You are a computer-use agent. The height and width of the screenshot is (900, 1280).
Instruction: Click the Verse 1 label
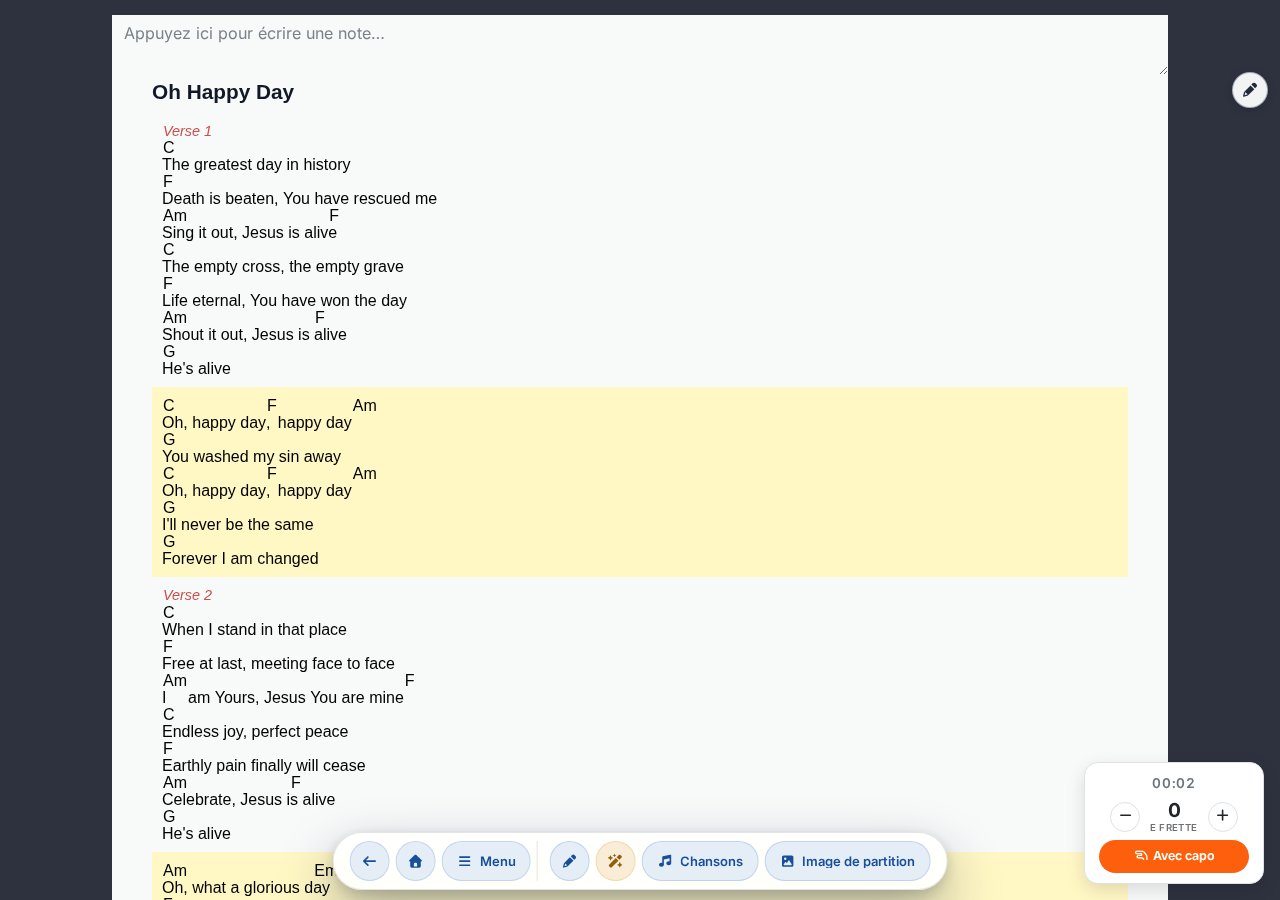(187, 131)
